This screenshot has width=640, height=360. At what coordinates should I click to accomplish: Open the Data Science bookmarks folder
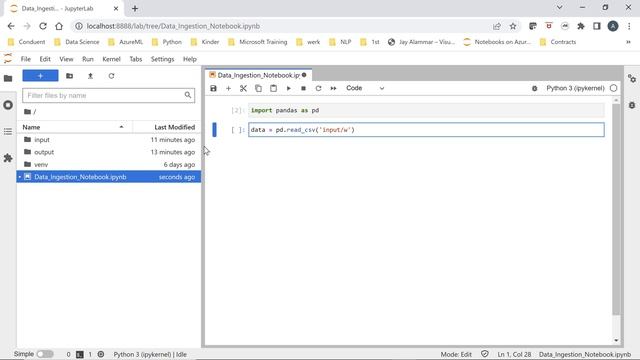(77, 42)
